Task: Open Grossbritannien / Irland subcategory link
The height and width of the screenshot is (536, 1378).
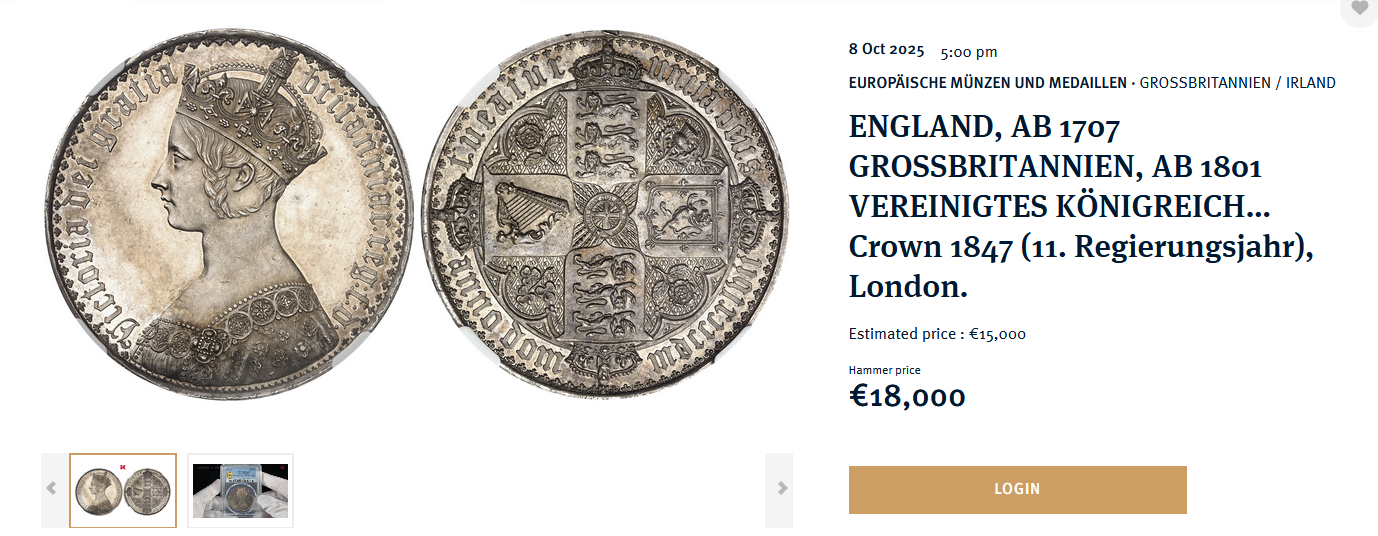Action: point(1237,83)
